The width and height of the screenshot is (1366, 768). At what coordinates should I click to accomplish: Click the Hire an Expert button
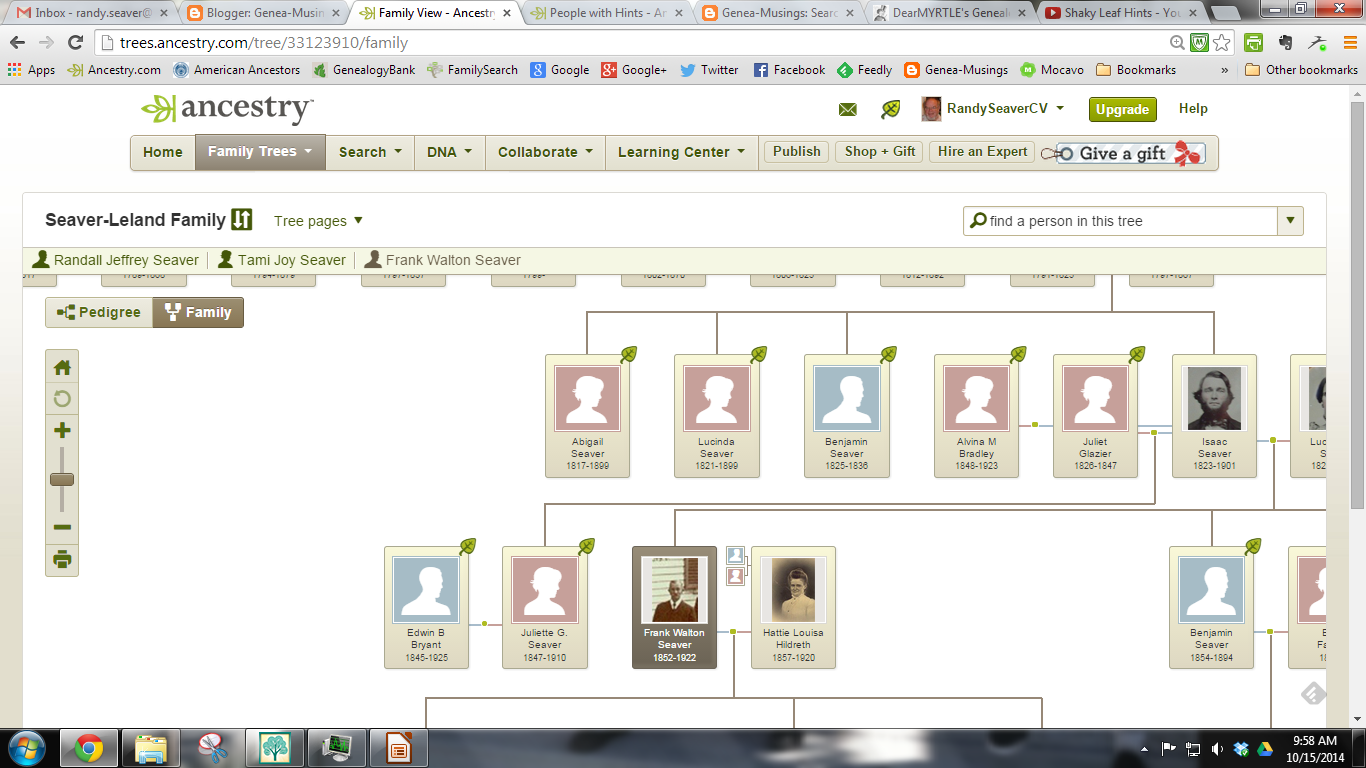click(981, 151)
